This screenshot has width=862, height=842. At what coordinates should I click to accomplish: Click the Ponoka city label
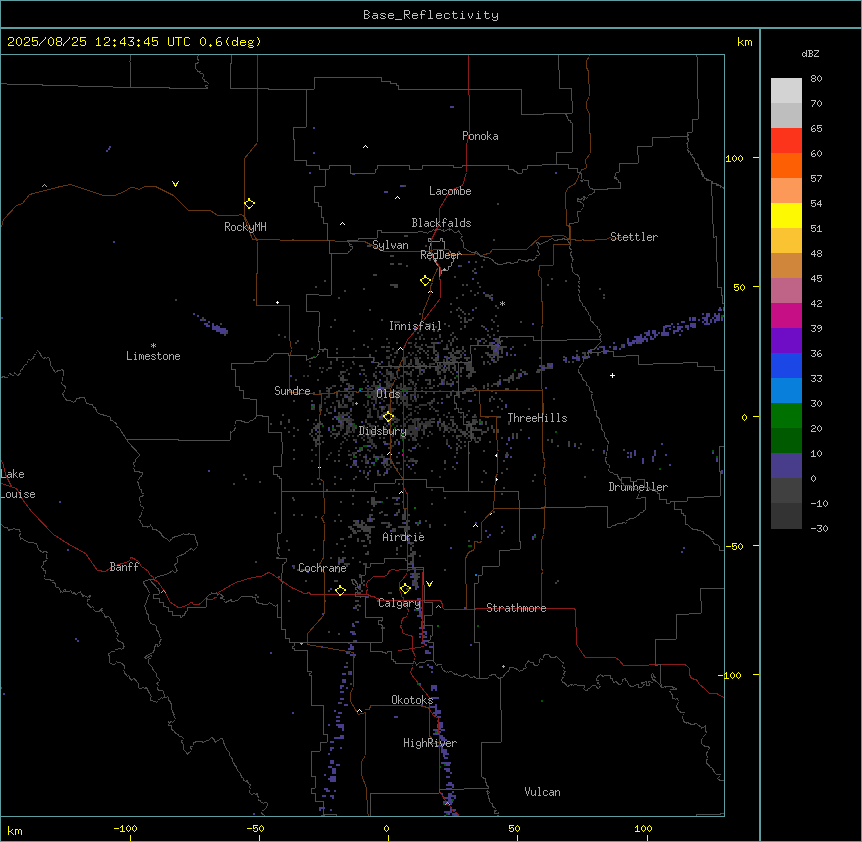480,136
